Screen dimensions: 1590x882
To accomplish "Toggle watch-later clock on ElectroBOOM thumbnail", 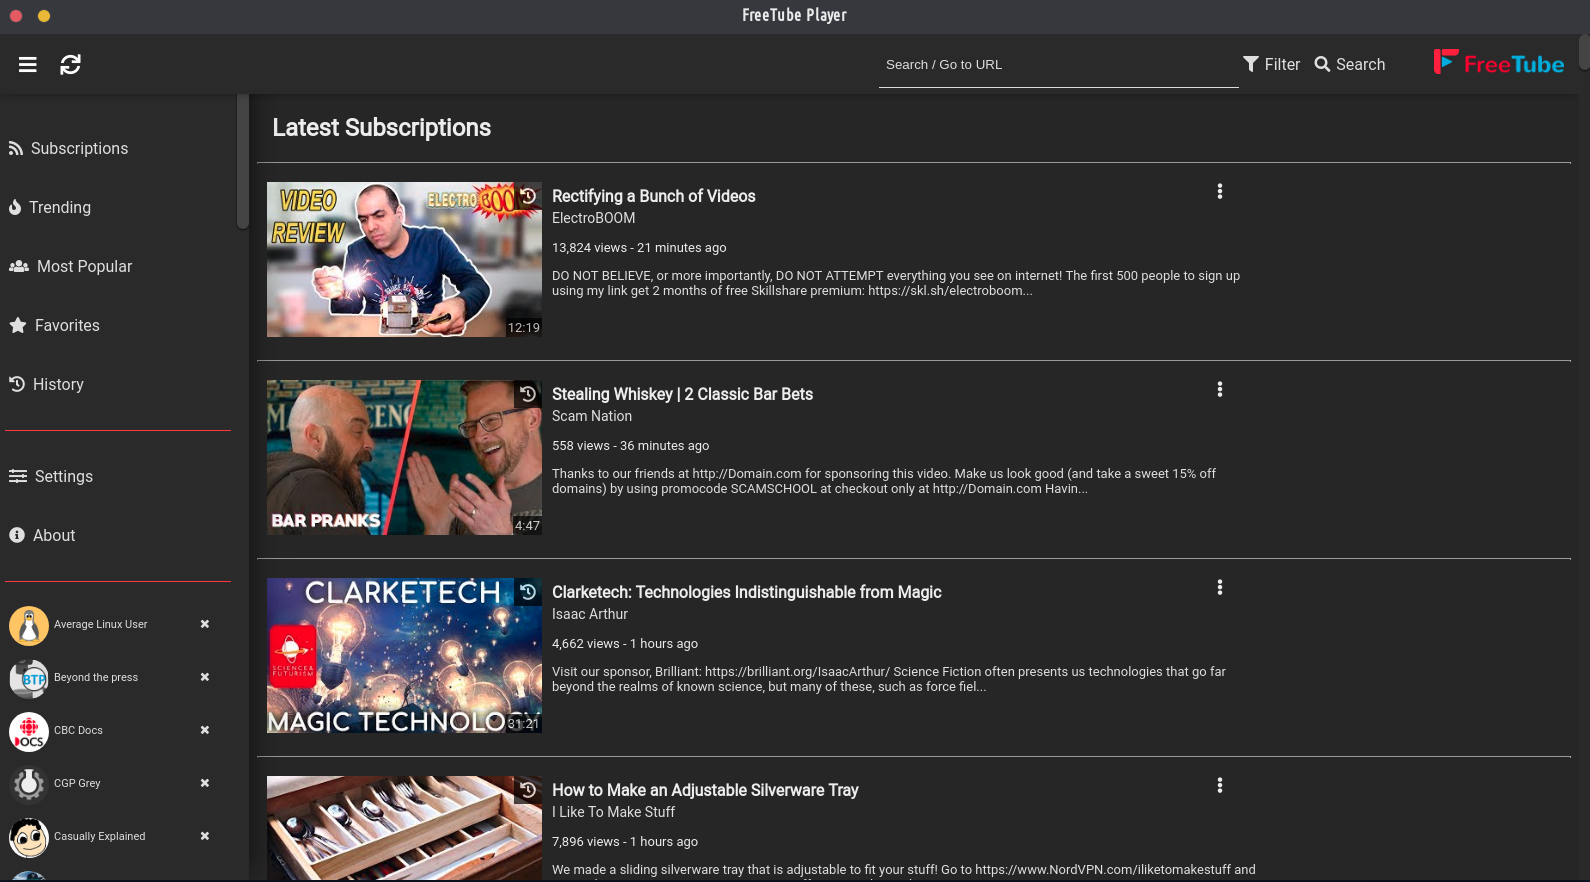I will [x=528, y=196].
